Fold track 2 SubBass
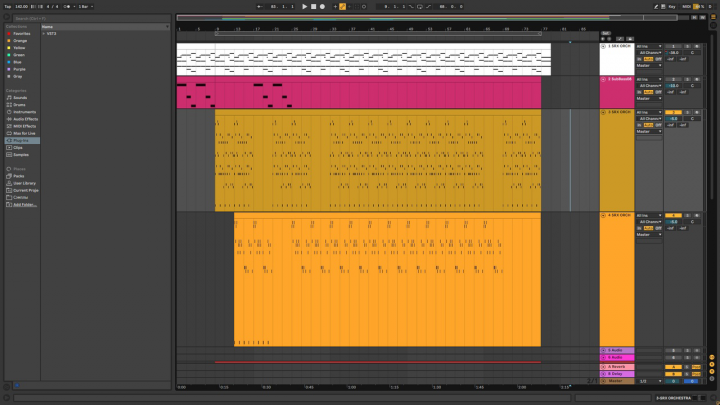Viewport: 720px width, 405px height. pos(603,79)
